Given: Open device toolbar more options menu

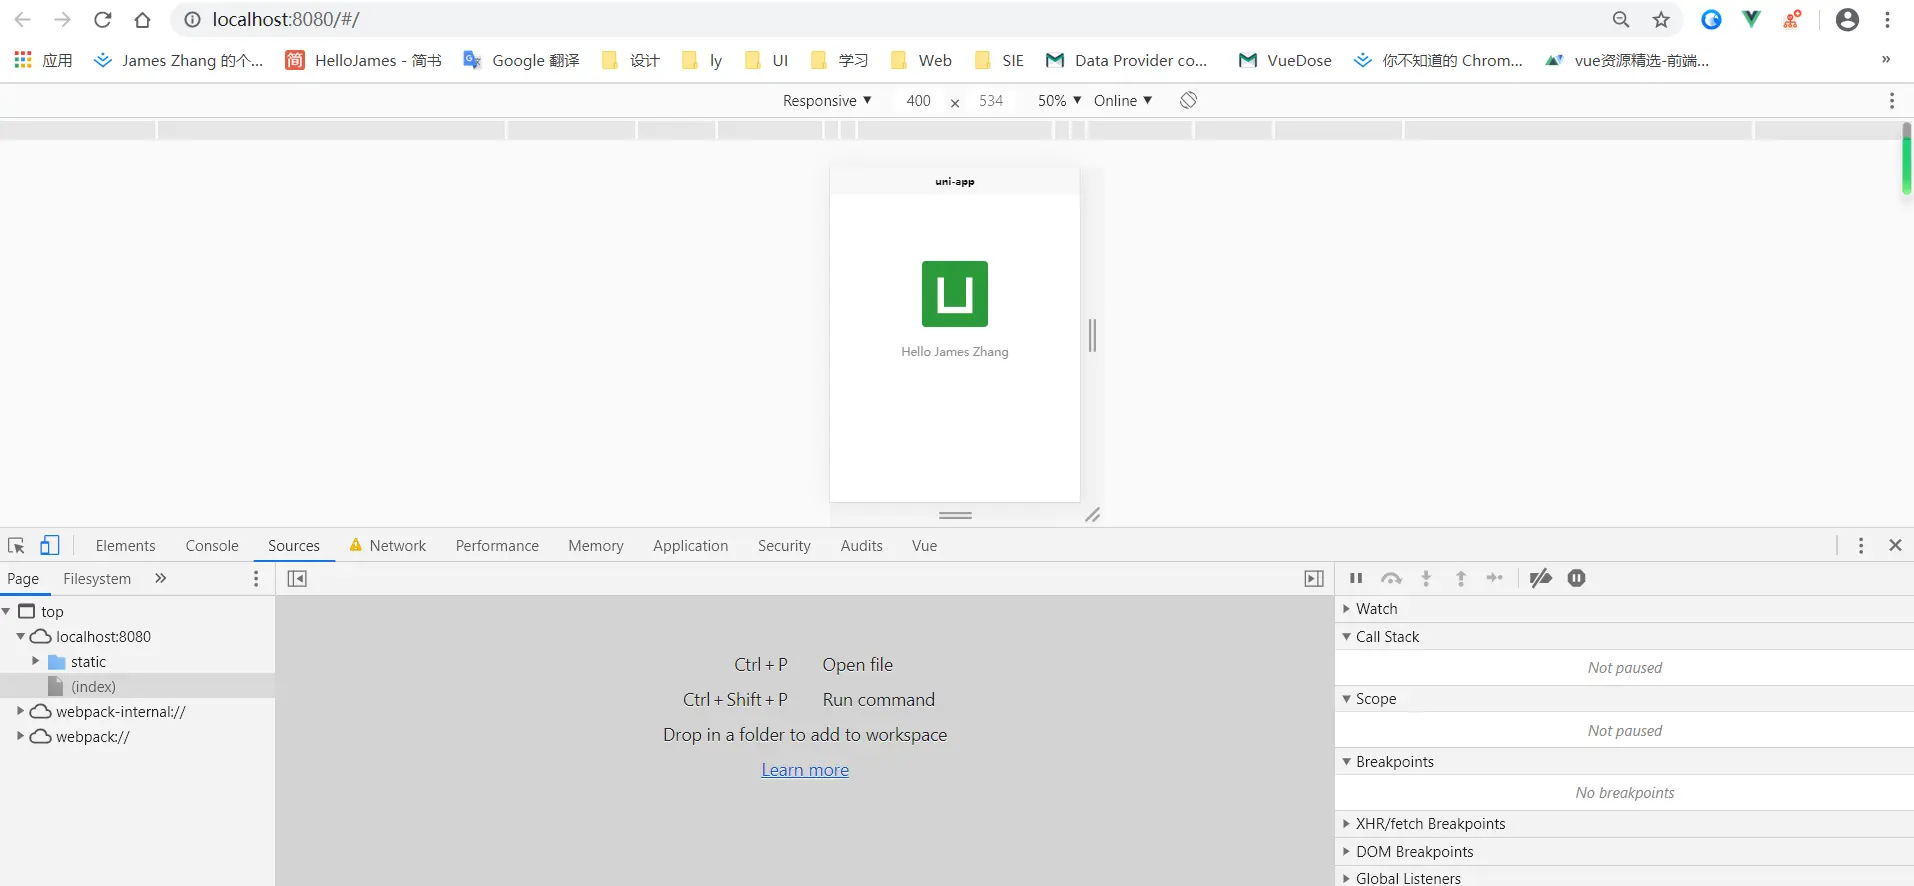Looking at the screenshot, I should point(1891,100).
